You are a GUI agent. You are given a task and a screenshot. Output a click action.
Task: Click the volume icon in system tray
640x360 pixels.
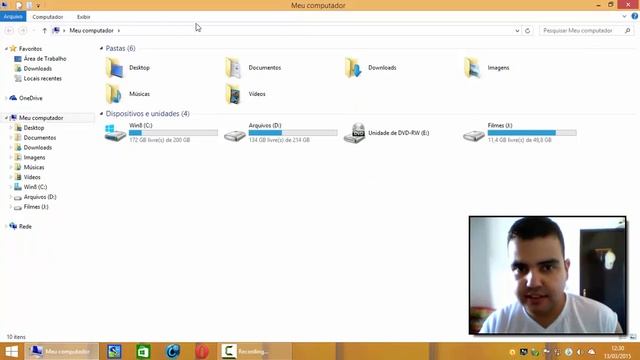[x=579, y=352]
